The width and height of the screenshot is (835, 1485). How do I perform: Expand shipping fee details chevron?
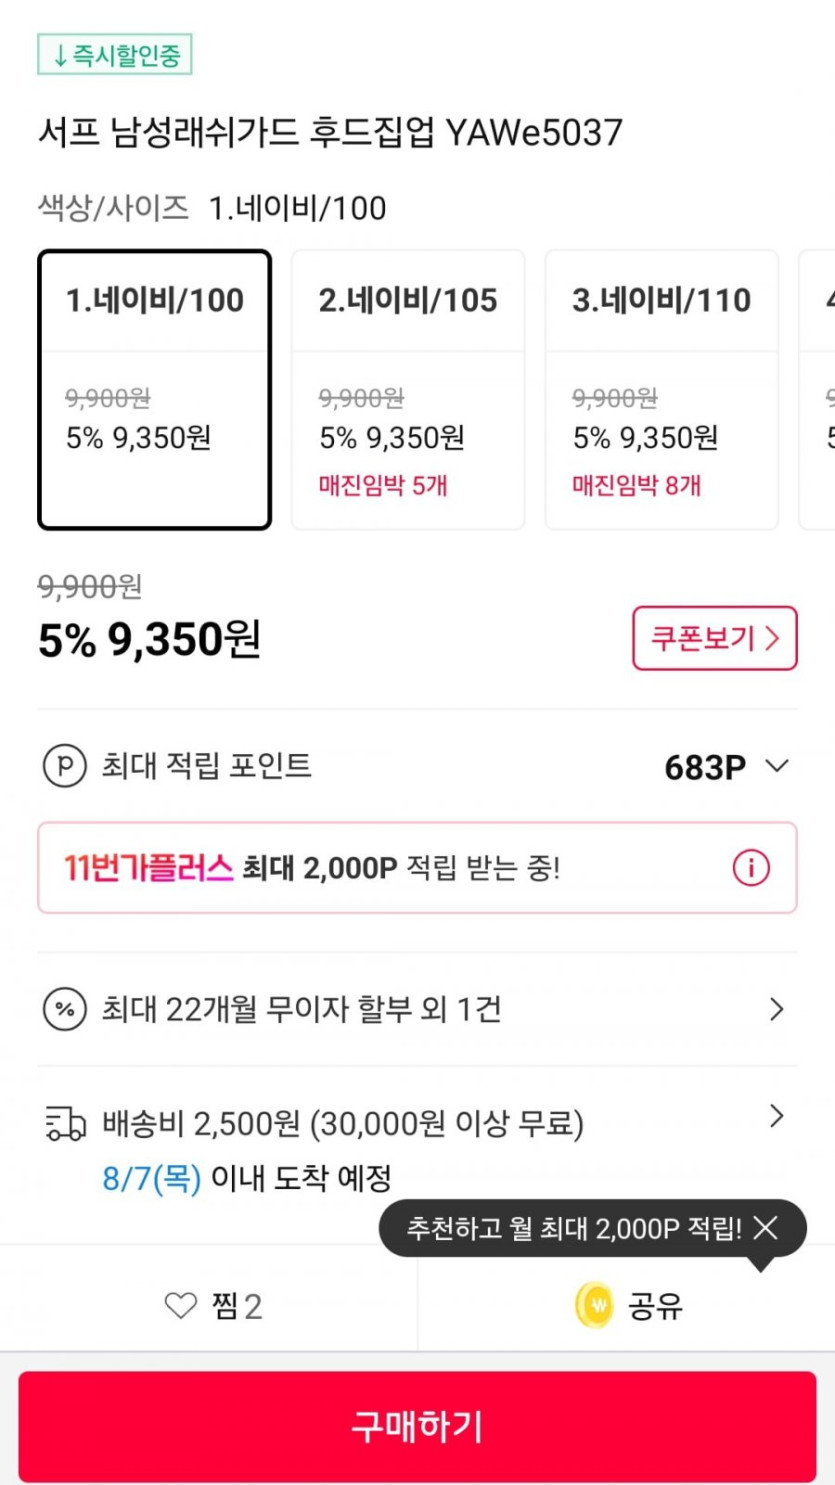tap(776, 1116)
